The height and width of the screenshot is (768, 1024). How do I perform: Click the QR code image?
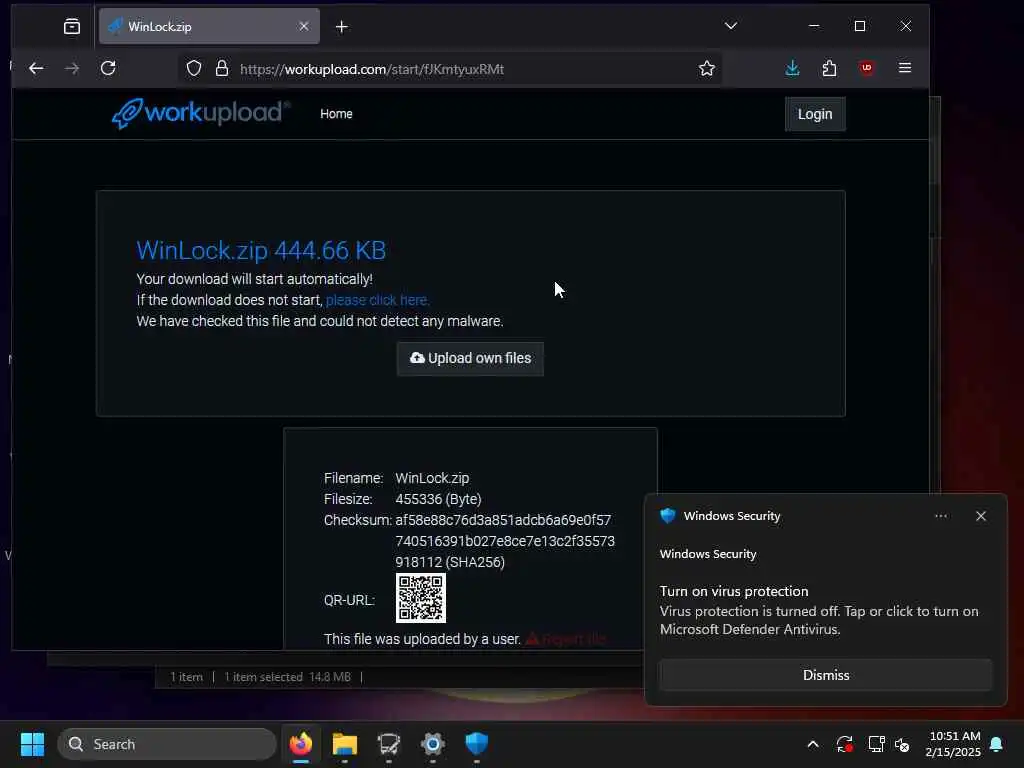click(421, 598)
